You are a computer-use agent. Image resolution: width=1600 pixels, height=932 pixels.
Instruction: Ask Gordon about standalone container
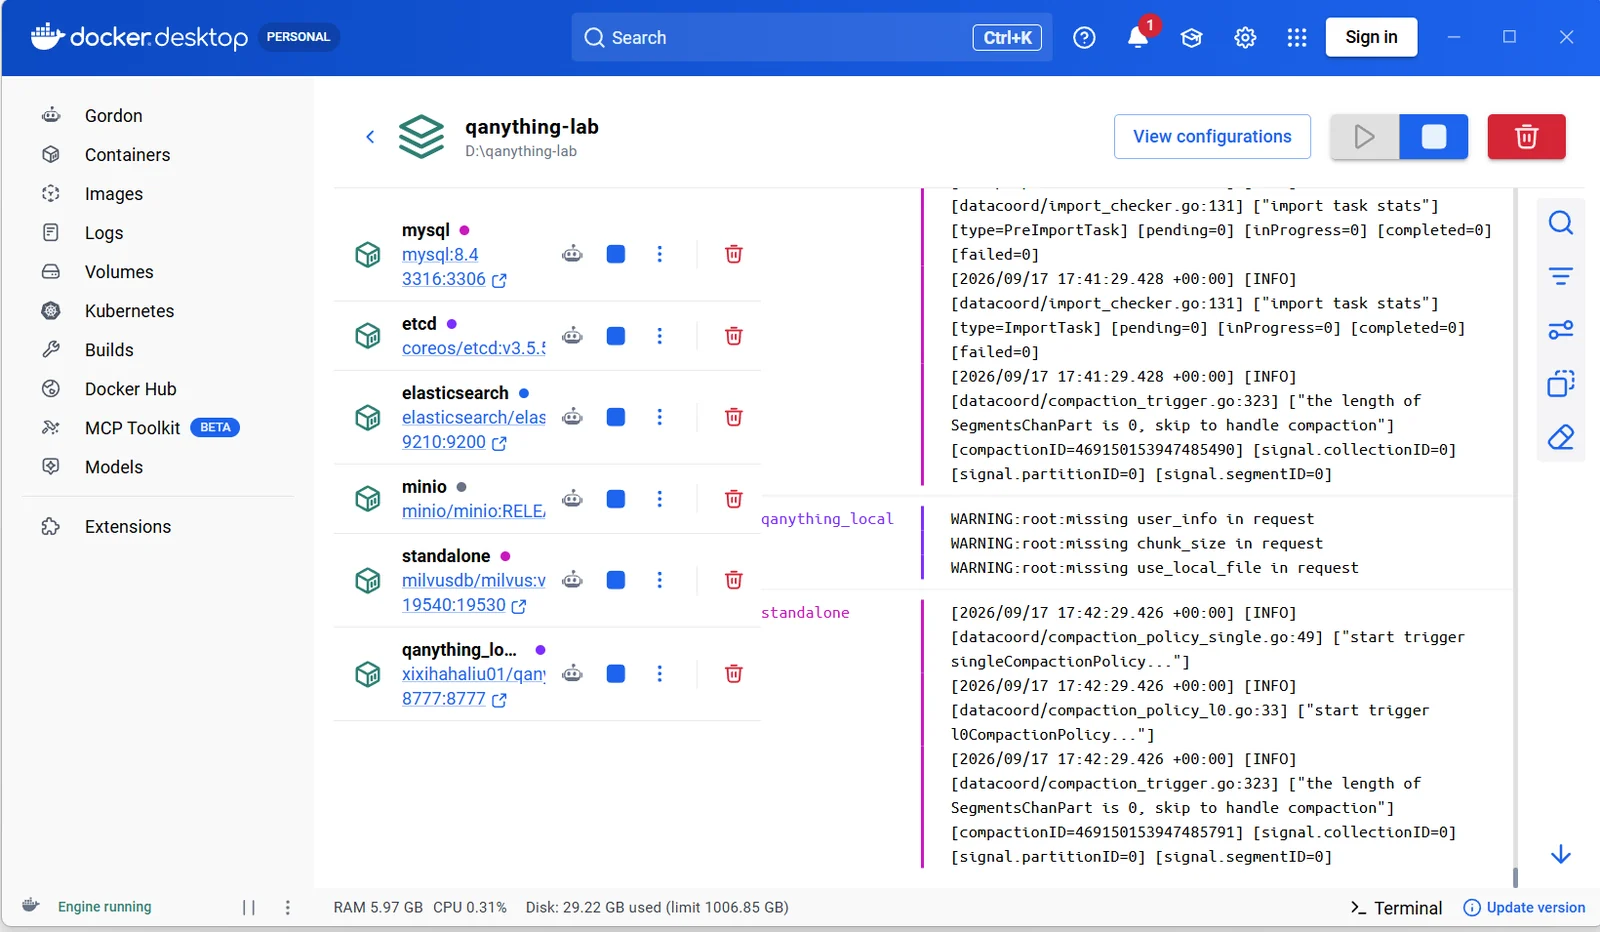pos(572,580)
